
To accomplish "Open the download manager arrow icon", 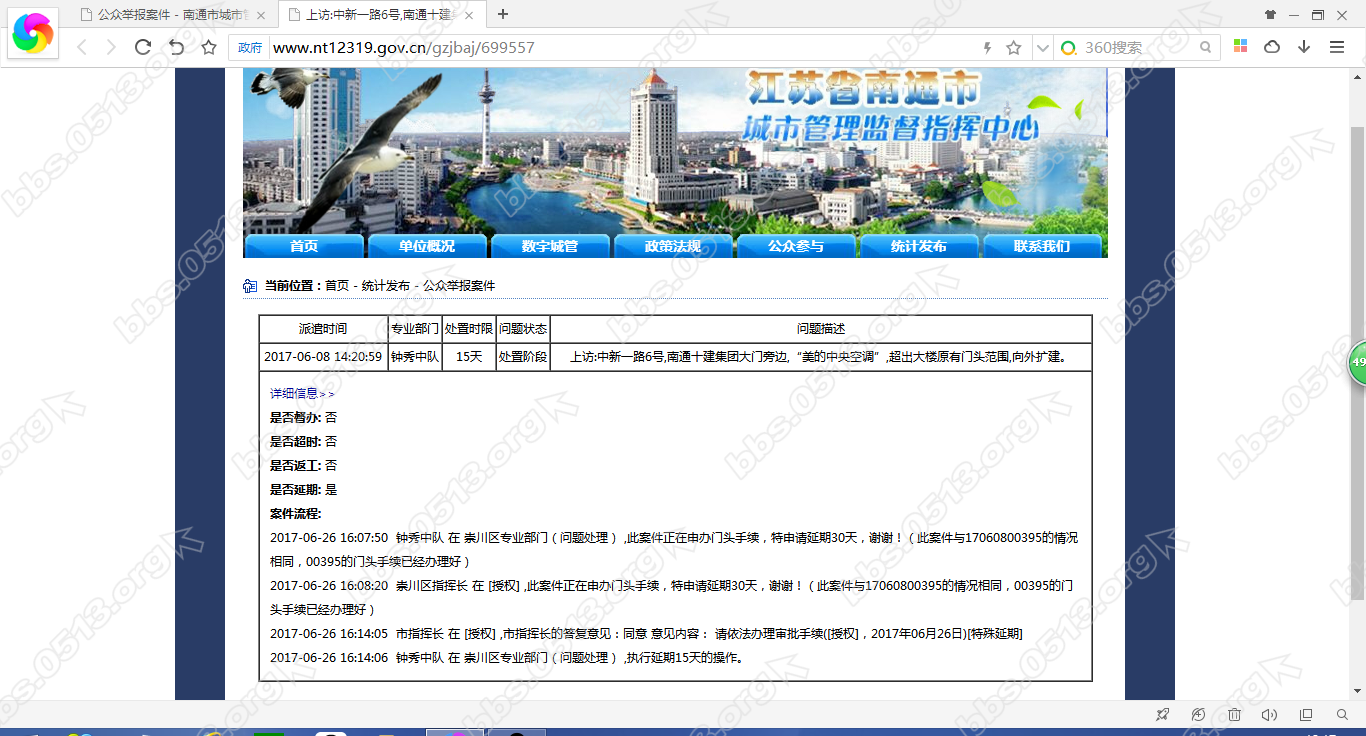I will point(1304,46).
